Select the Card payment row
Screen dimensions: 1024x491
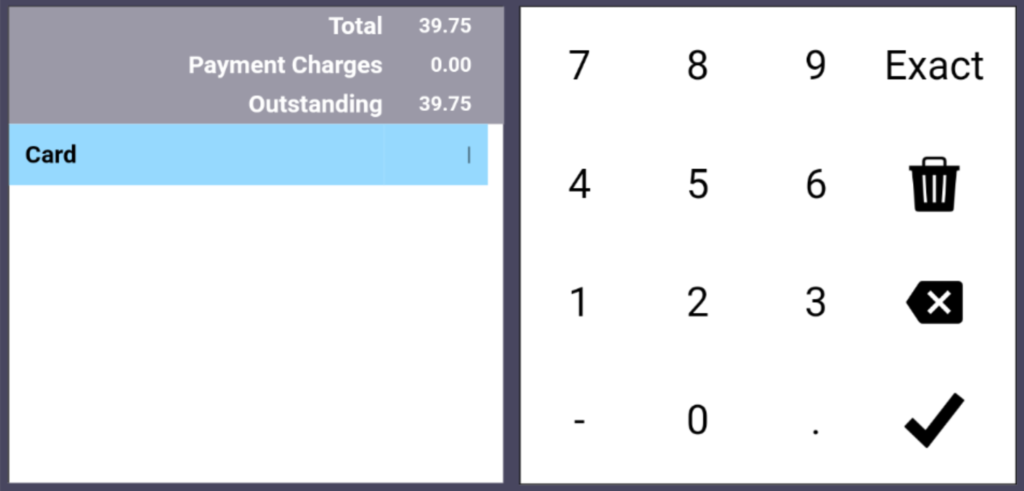[200, 155]
